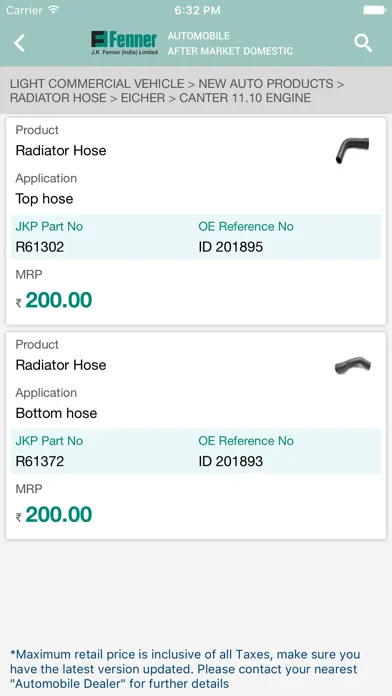Open the search magnifier icon

click(363, 44)
